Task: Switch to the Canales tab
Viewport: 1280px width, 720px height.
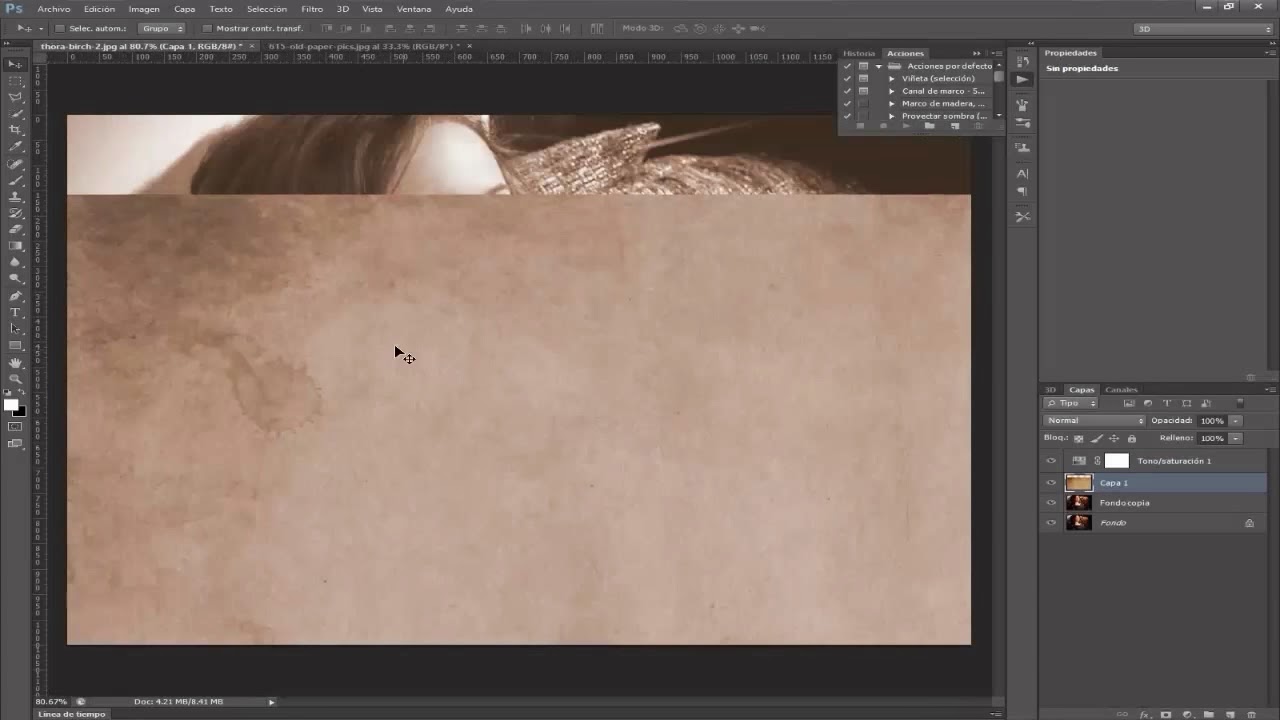Action: pos(1121,389)
